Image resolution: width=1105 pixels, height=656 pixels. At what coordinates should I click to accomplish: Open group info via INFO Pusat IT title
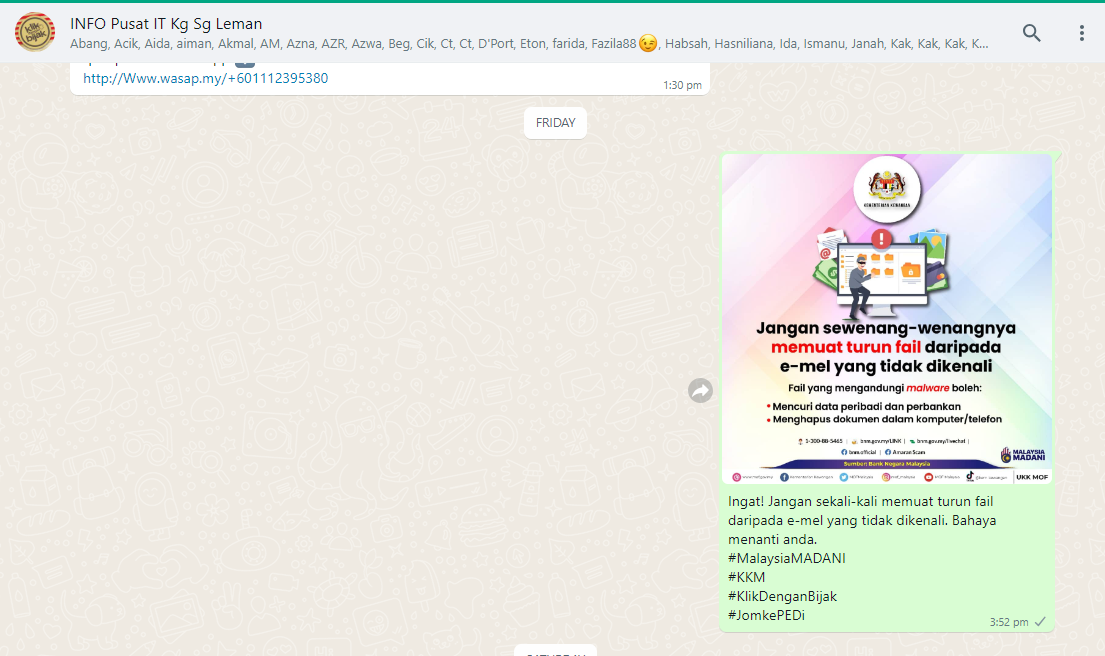point(166,23)
